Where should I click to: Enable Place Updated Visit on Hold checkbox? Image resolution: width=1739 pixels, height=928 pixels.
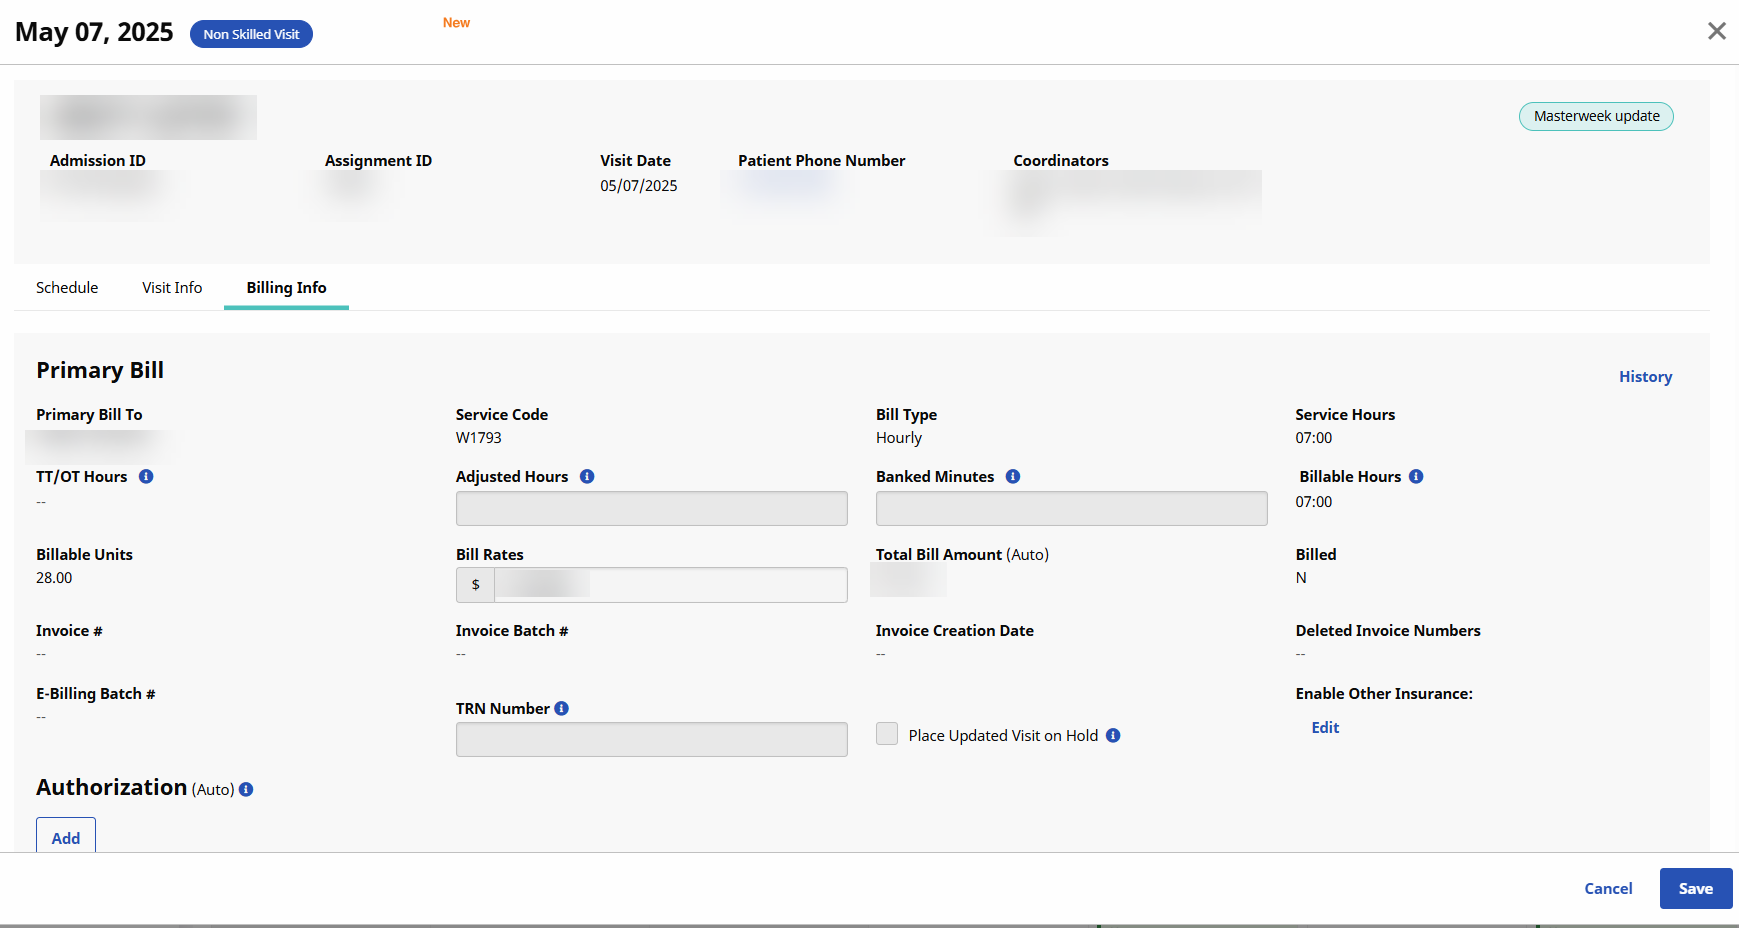point(887,734)
